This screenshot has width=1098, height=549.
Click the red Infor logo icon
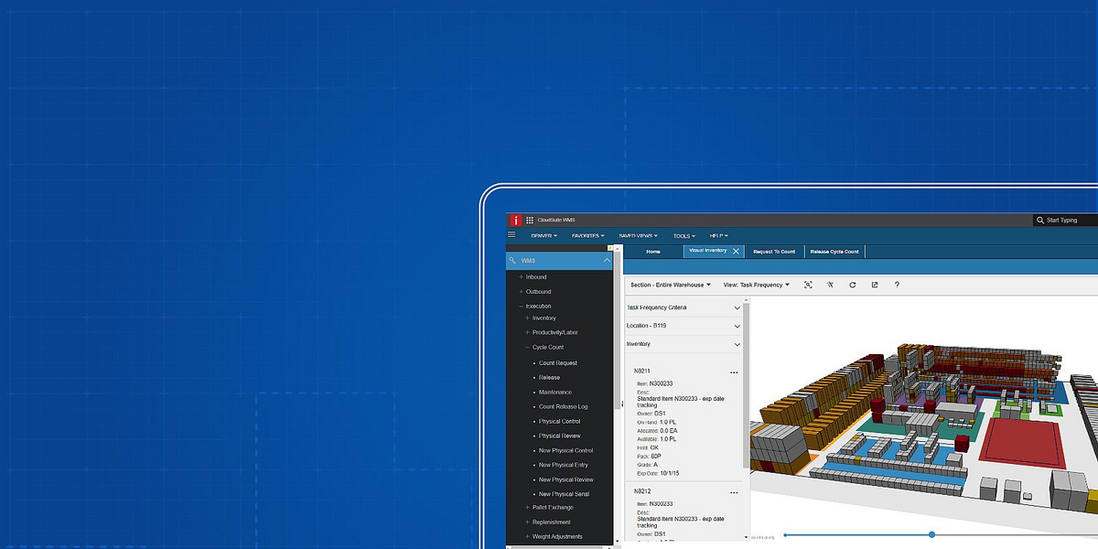(515, 220)
